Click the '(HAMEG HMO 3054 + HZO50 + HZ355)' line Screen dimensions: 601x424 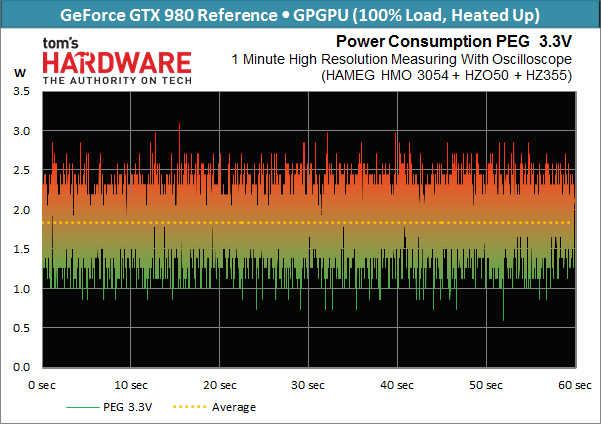click(x=446, y=75)
